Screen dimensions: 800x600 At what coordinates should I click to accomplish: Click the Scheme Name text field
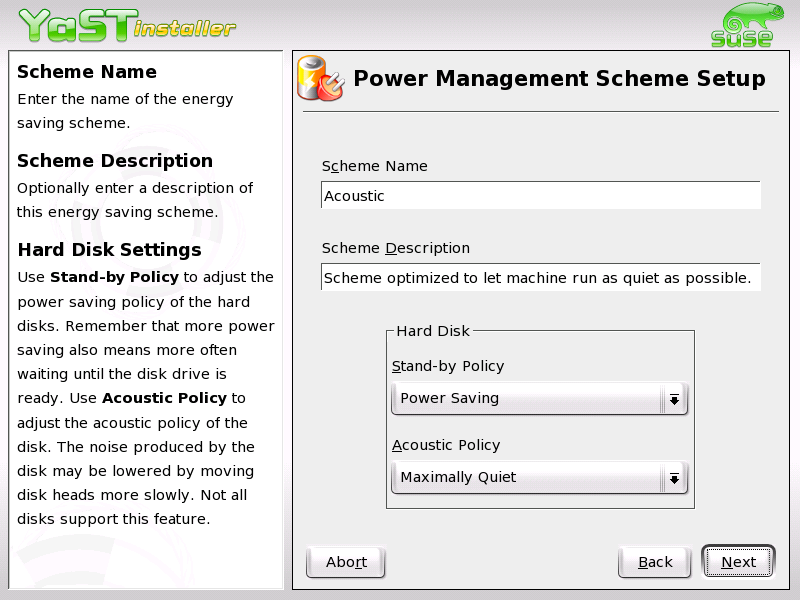click(540, 195)
